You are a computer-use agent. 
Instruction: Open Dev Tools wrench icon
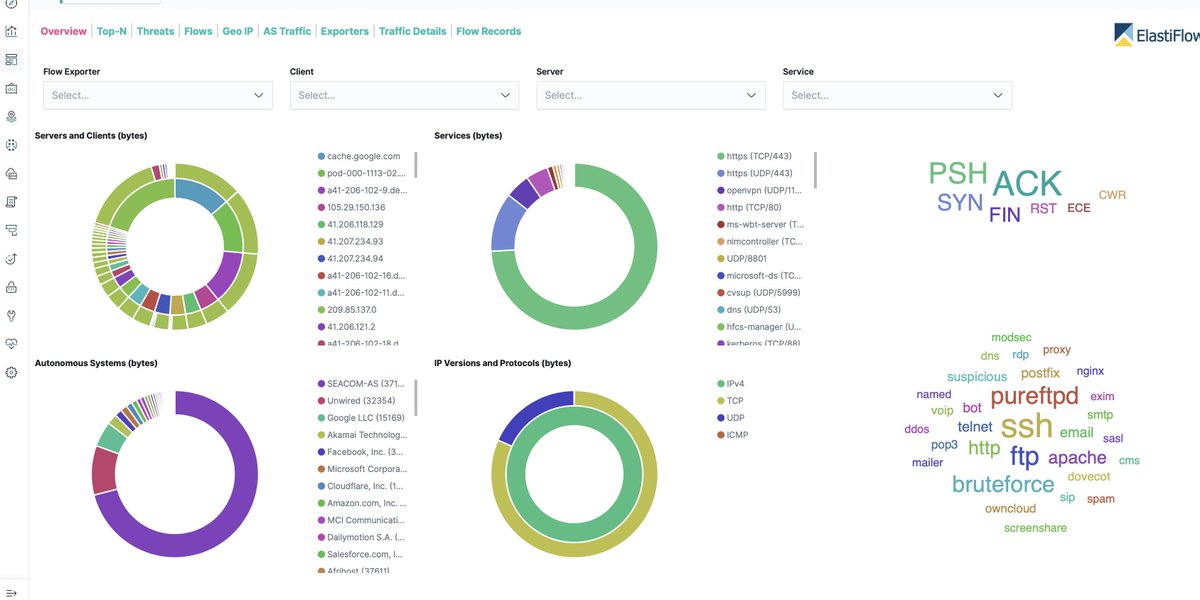click(11, 315)
